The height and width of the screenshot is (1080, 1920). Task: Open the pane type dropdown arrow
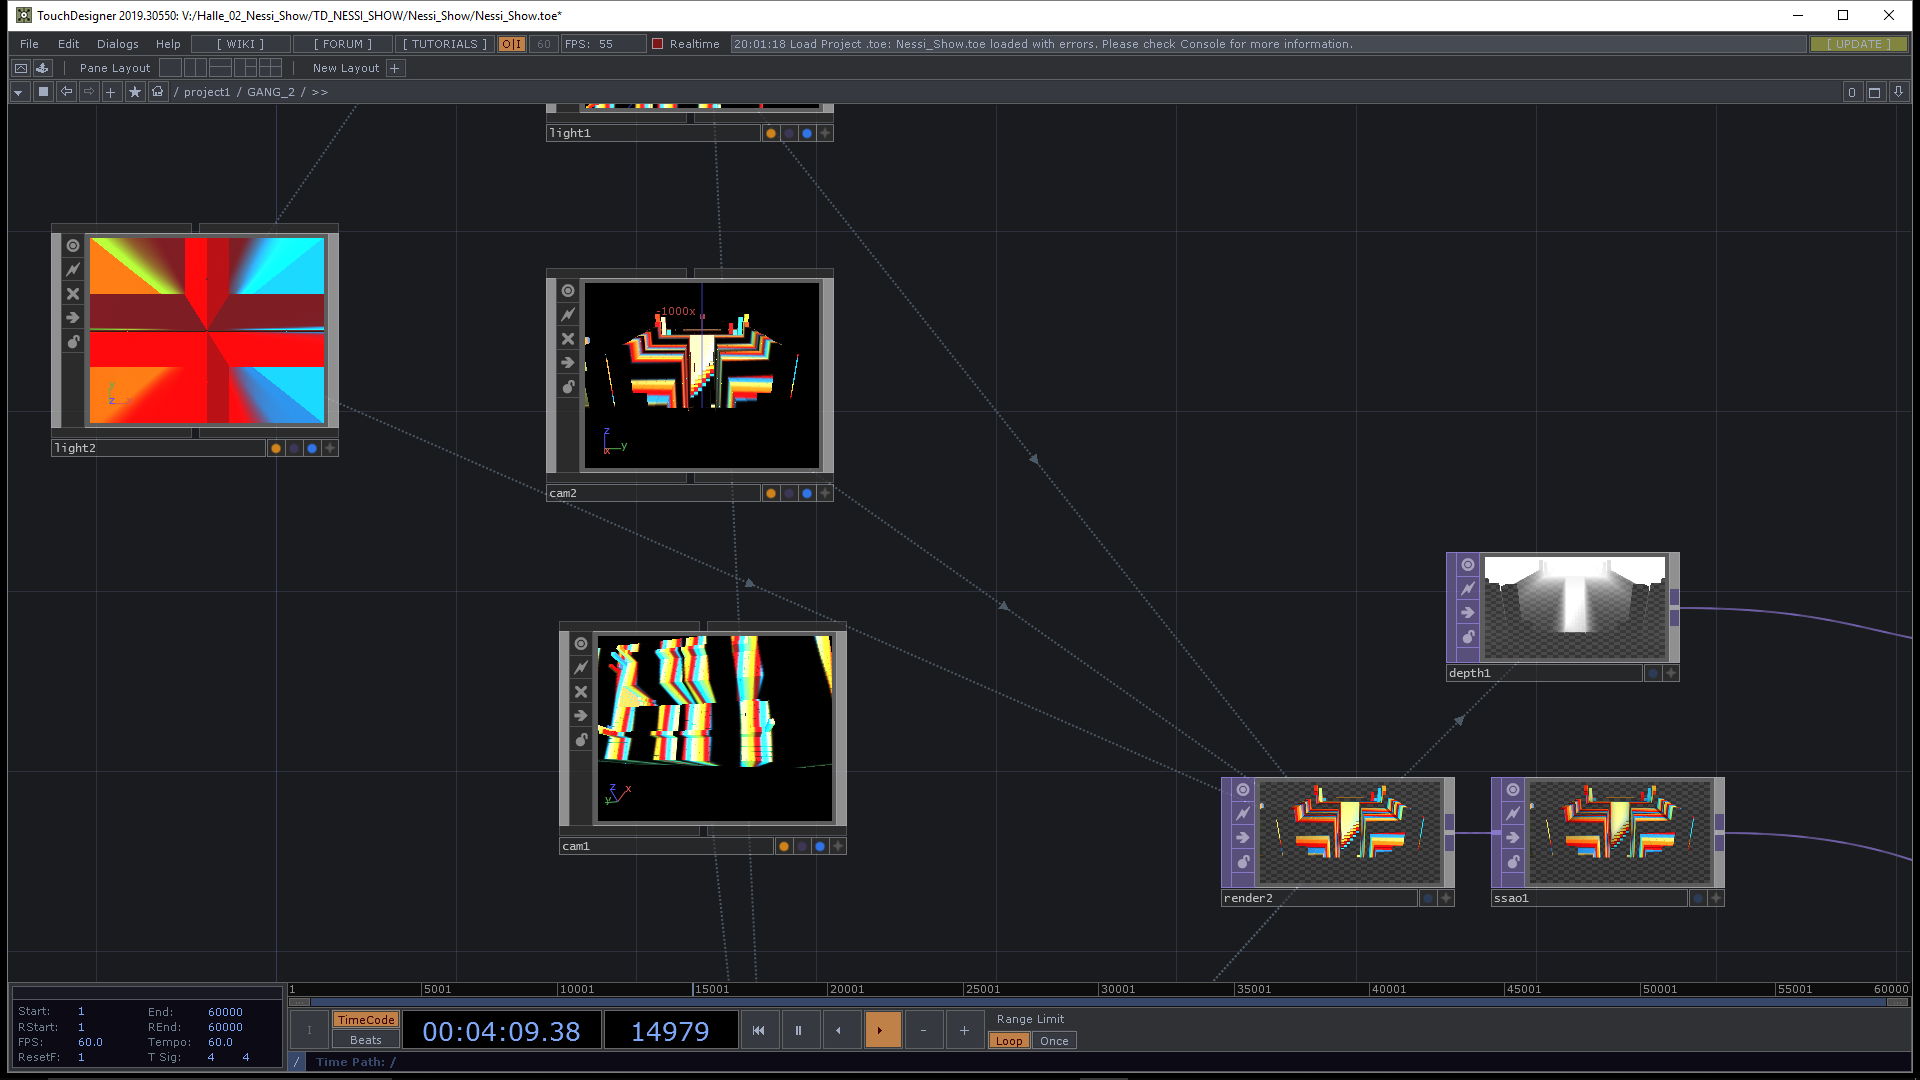tap(18, 92)
